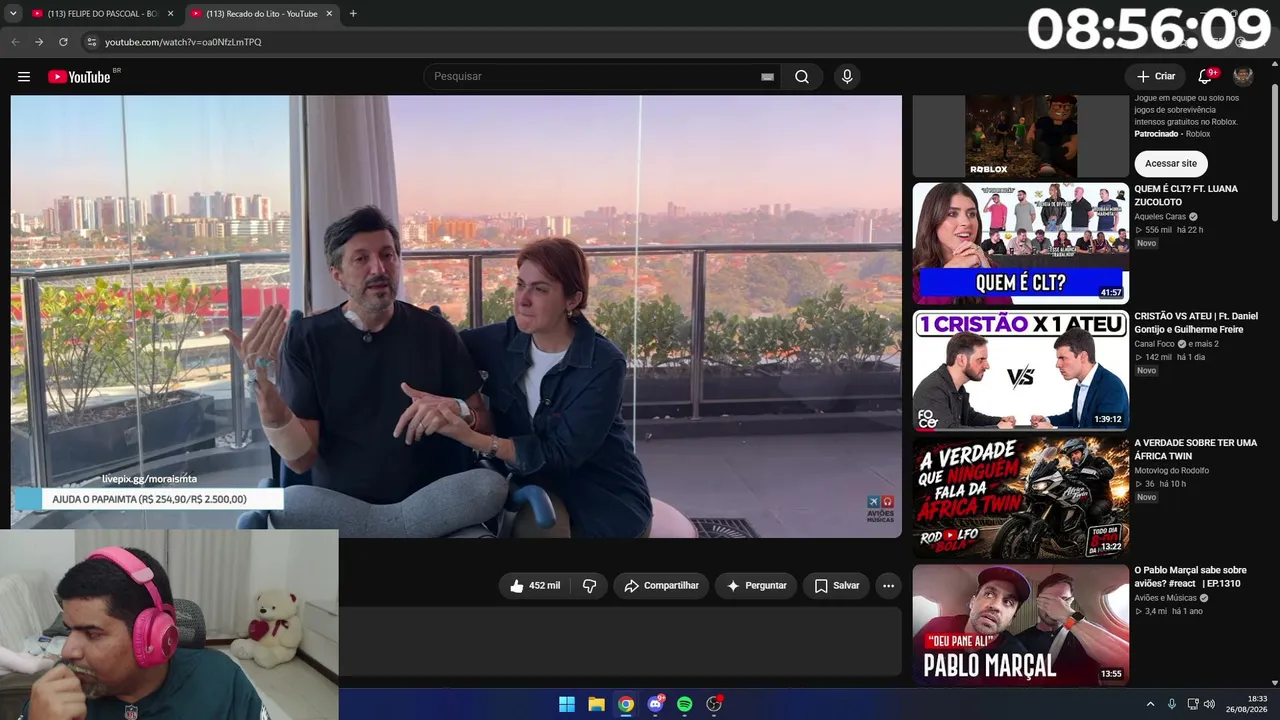1280x720 pixels.
Task: Go to the YouTube home logo
Action: [79, 77]
